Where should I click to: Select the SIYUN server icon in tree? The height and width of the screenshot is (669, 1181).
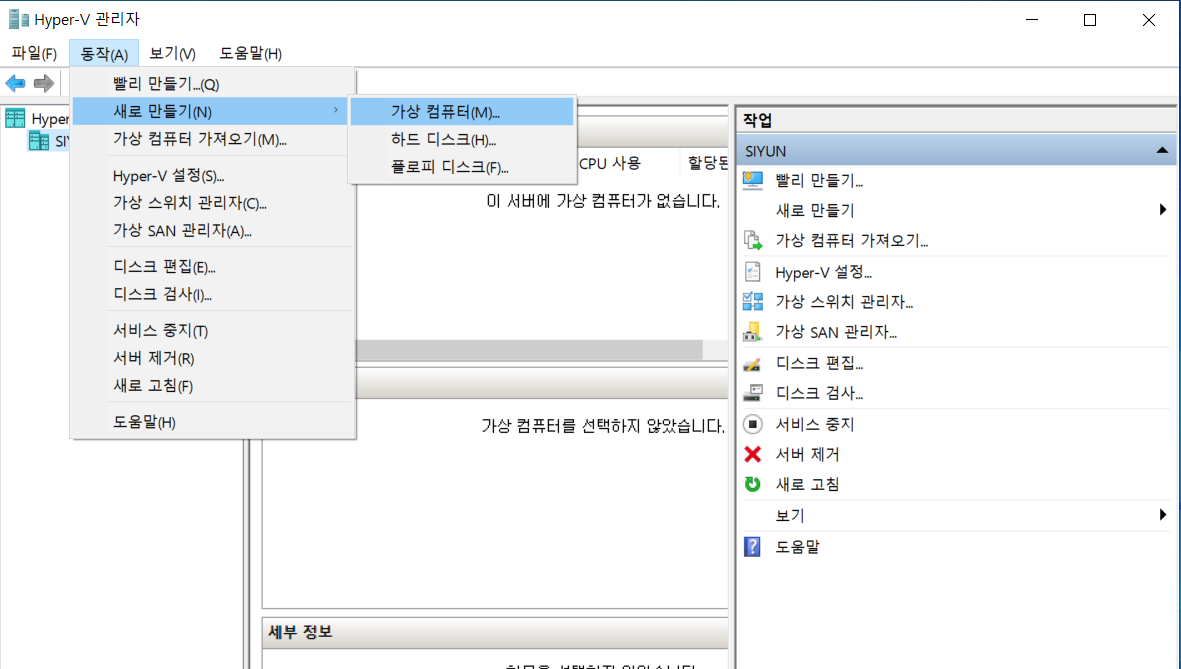[x=39, y=141]
